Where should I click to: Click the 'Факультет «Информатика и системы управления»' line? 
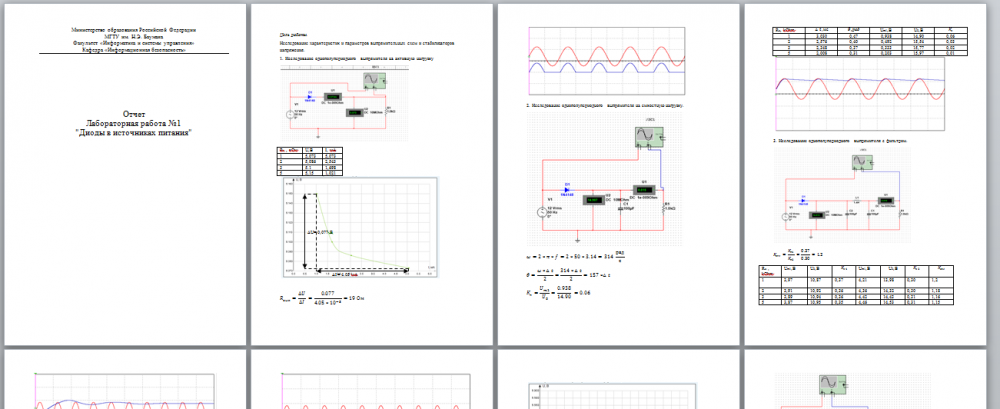[134, 43]
